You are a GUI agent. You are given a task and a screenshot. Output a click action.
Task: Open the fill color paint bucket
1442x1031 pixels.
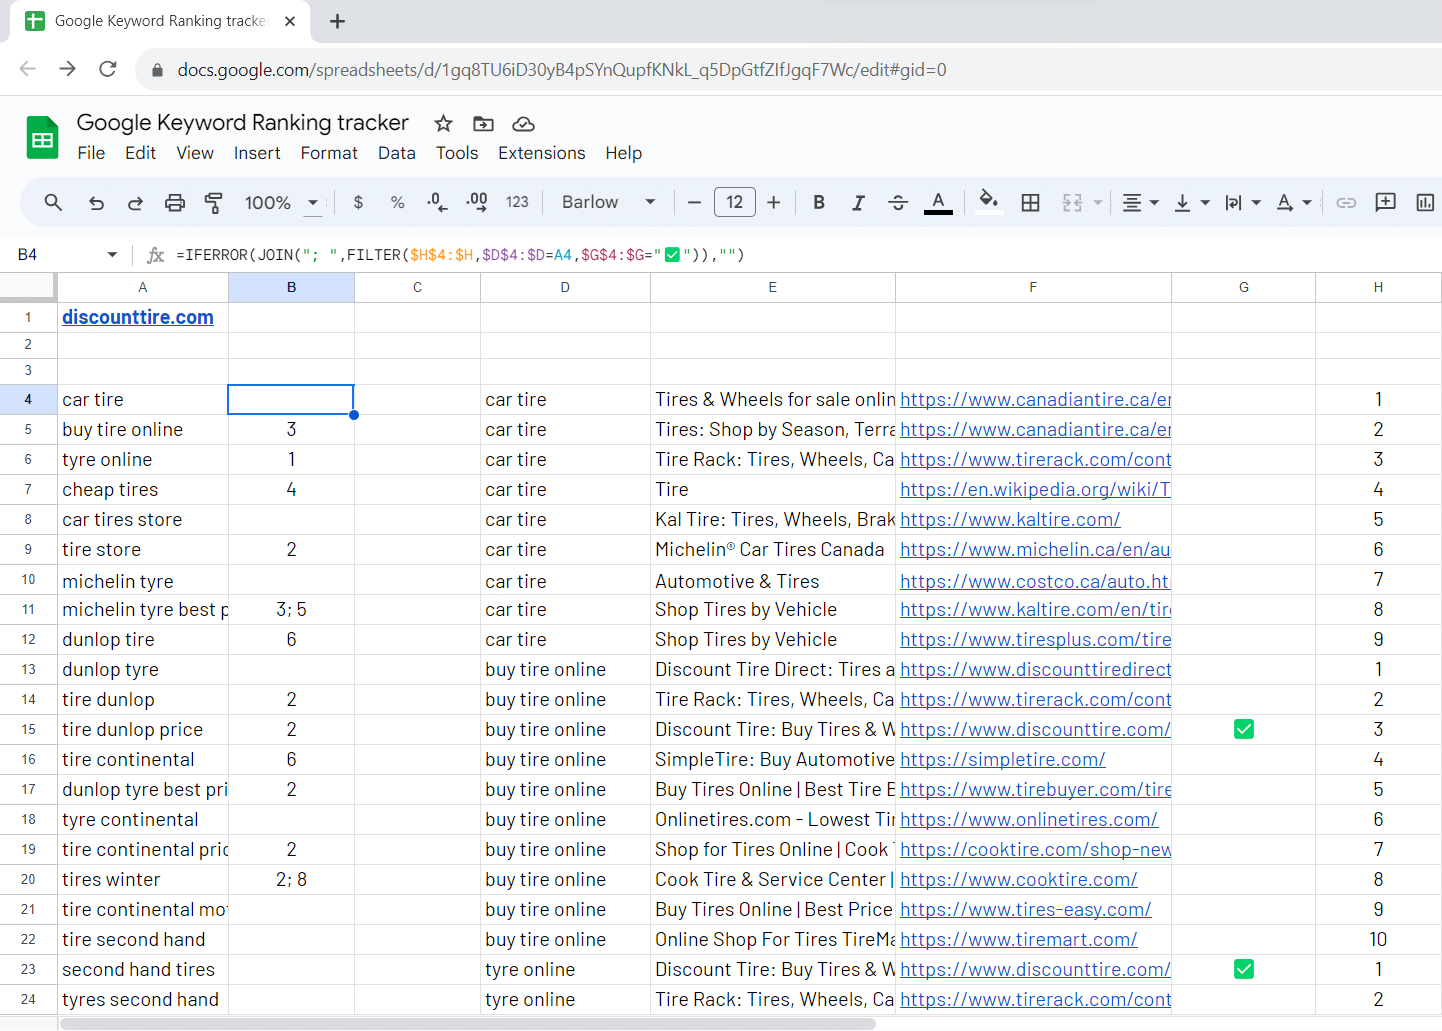987,201
